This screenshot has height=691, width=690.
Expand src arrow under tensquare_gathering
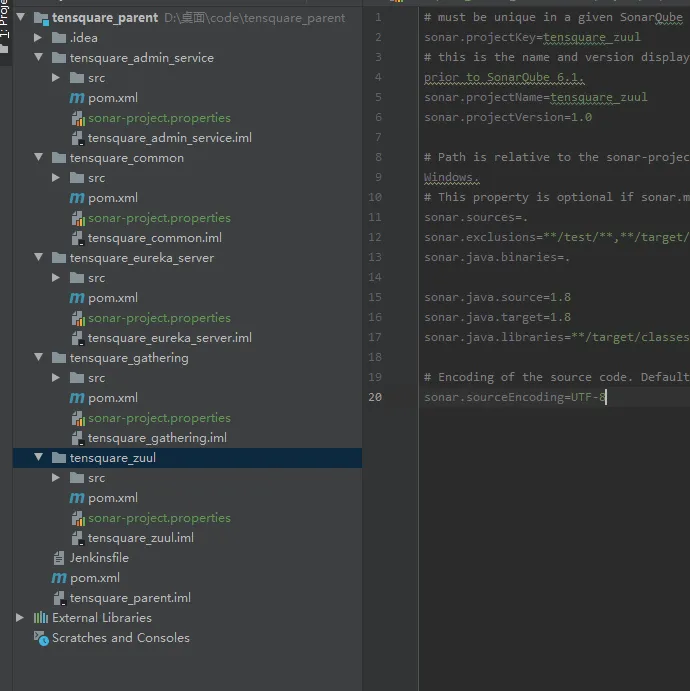56,378
